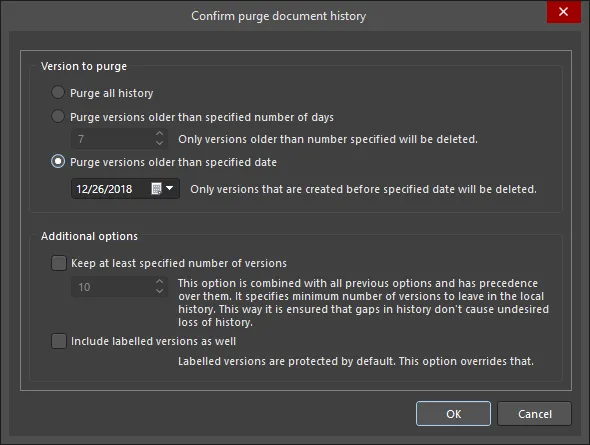Confirm the purge with OK
The width and height of the screenshot is (590, 445).
pyautogui.click(x=453, y=414)
